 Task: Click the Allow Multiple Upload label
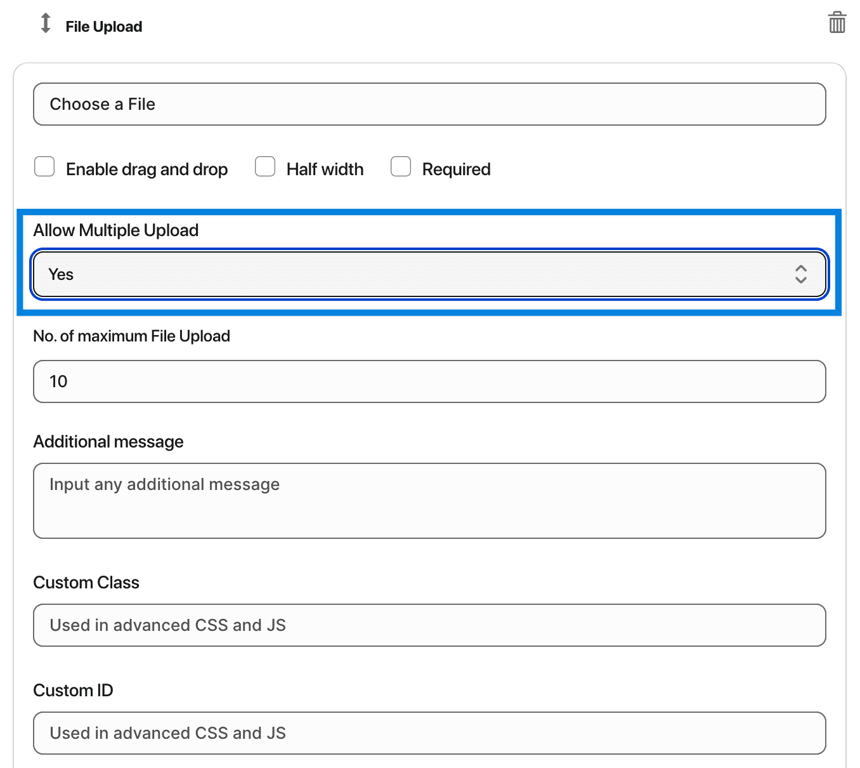(116, 230)
